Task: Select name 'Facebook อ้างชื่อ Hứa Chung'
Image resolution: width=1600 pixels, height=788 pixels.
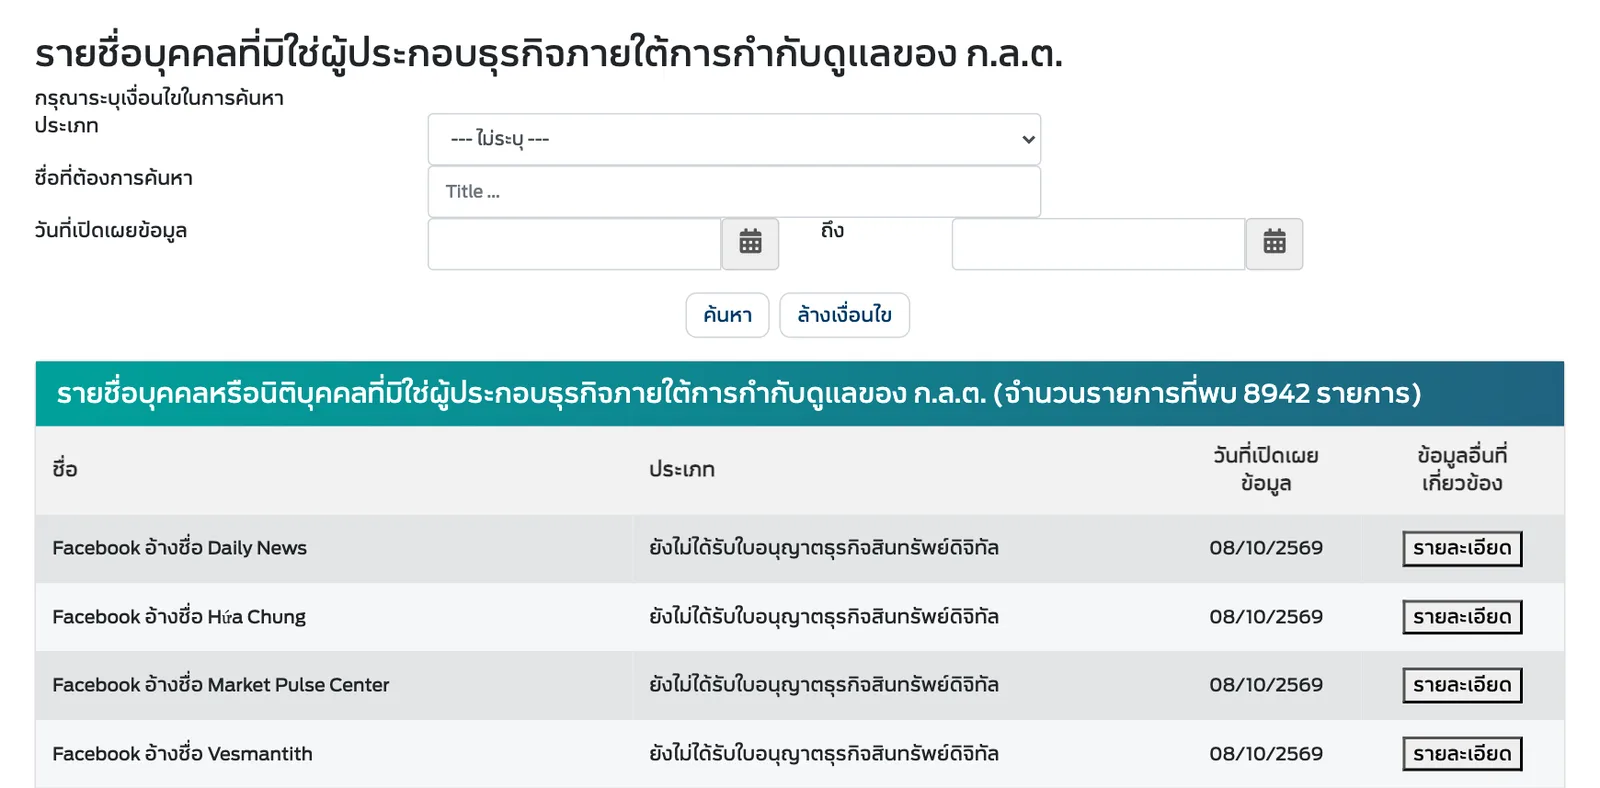Action: coord(179,617)
